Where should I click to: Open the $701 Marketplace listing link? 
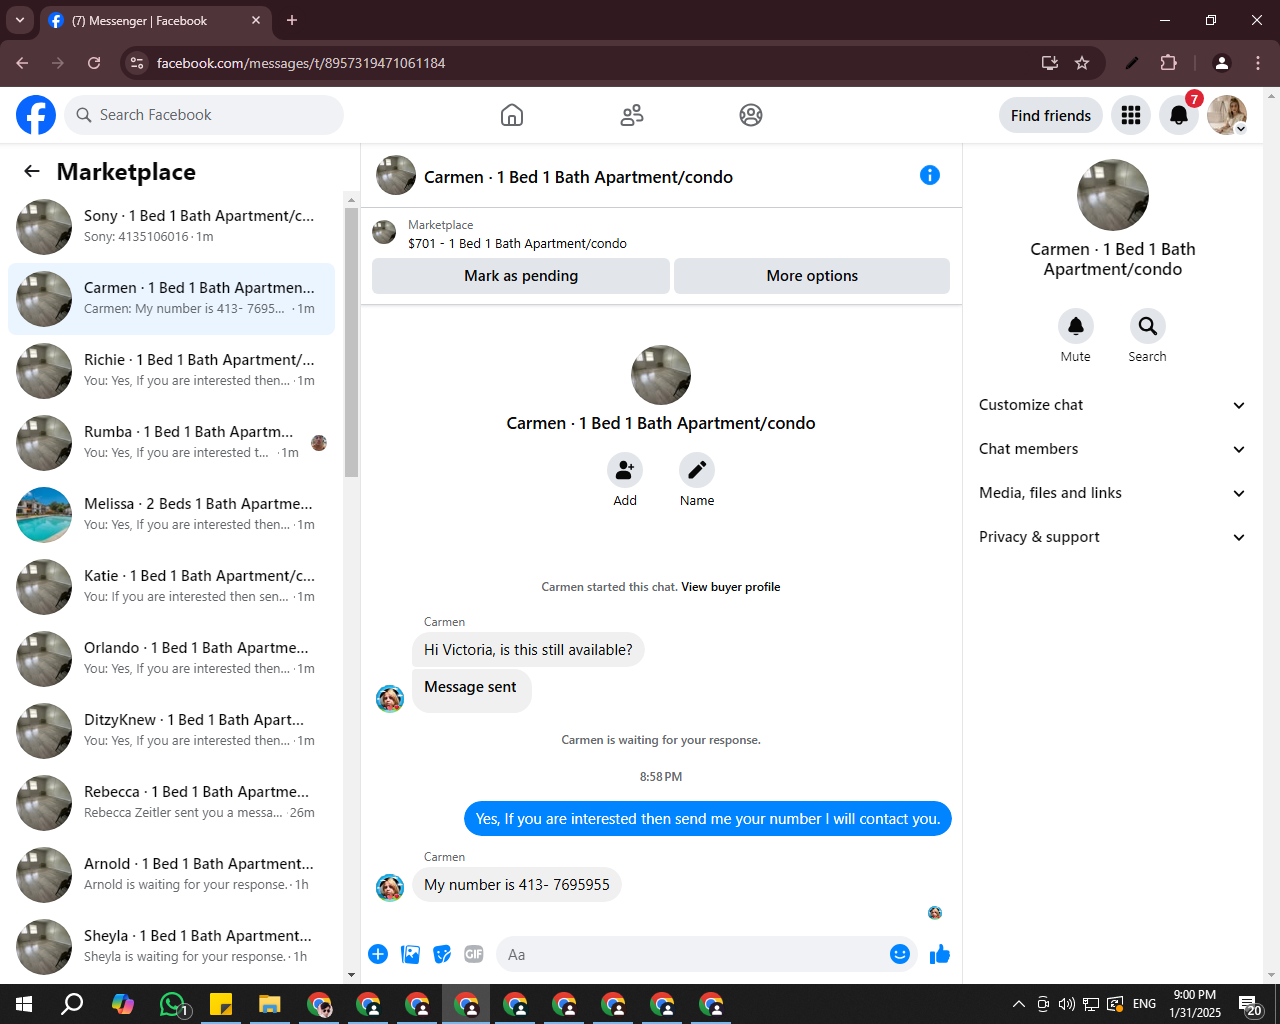tap(517, 243)
